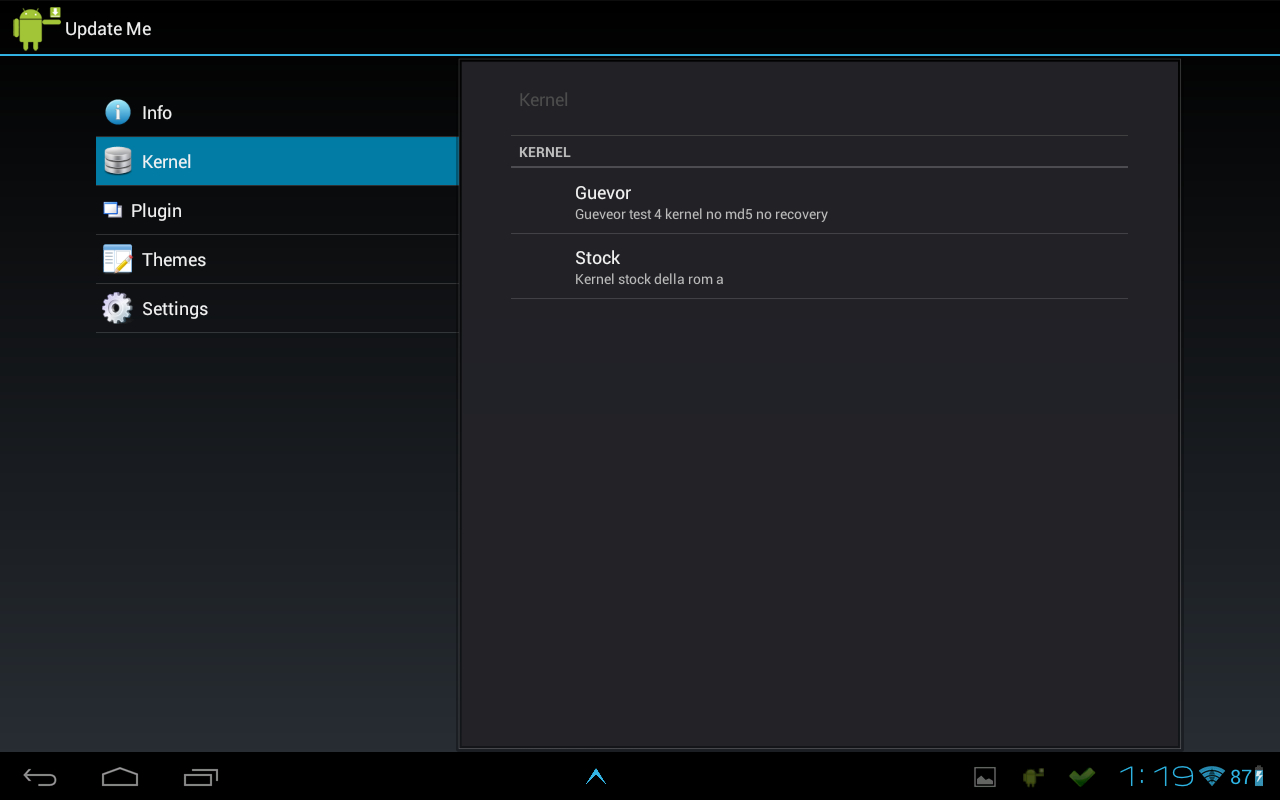Image resolution: width=1280 pixels, height=800 pixels.
Task: Select the Guevor kernel entry
Action: point(819,201)
